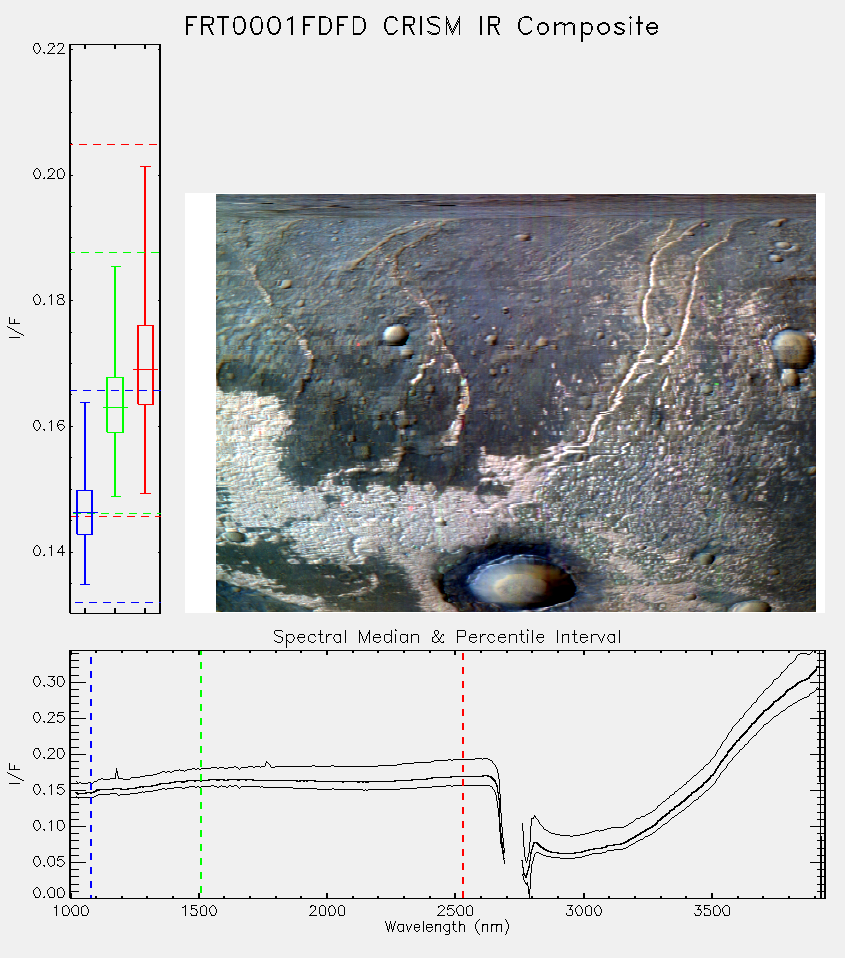Click the red upper dashed limit line in the box plot
The width and height of the screenshot is (845, 958).
coord(115,145)
